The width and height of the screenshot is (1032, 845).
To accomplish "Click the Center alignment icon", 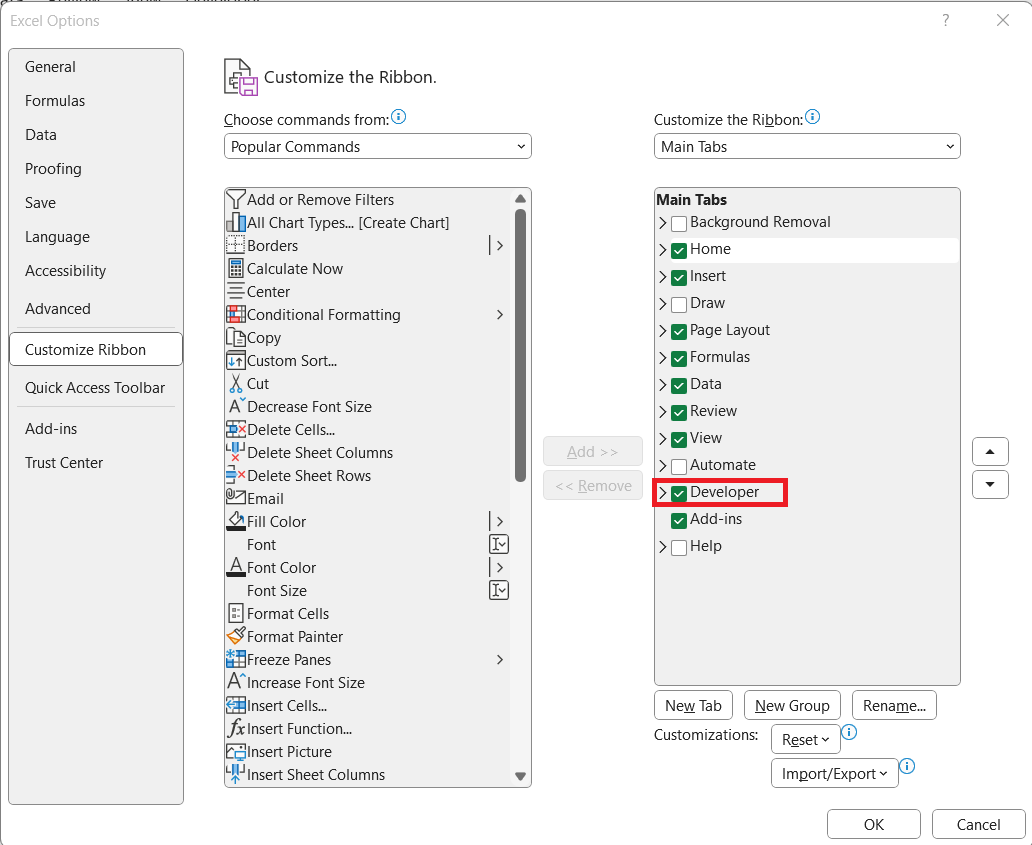I will [236, 292].
